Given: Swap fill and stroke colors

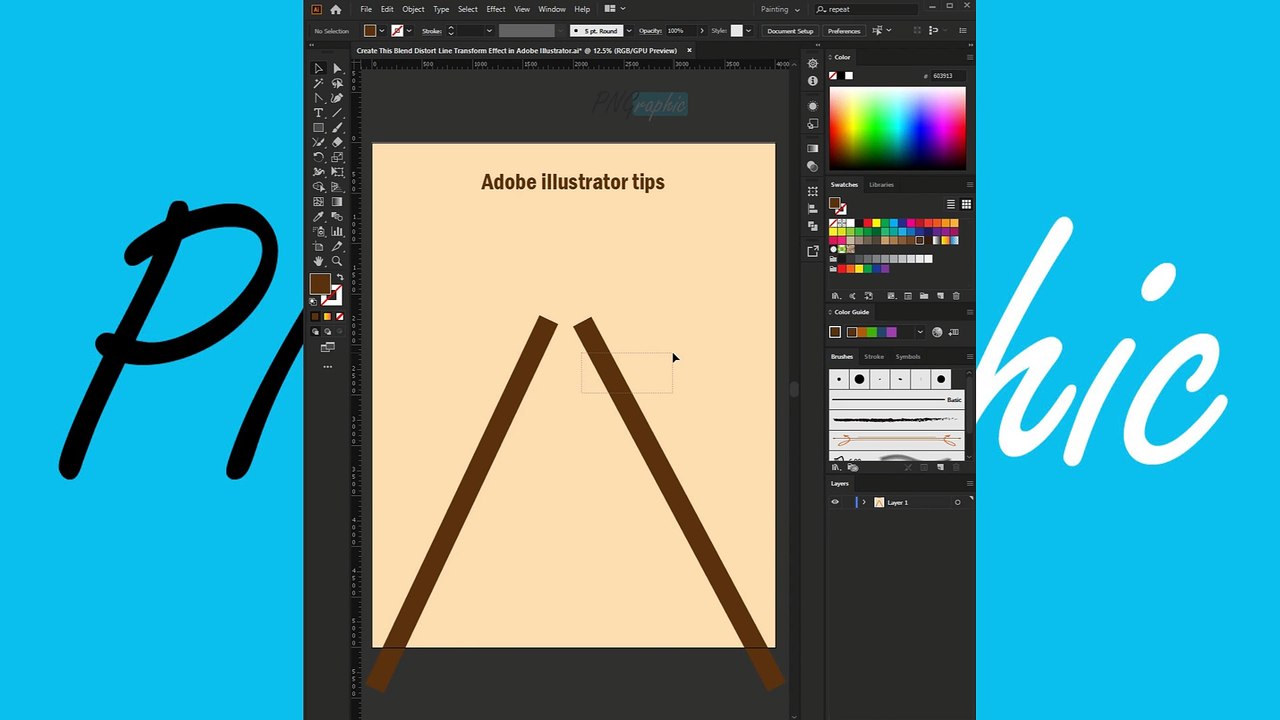Looking at the screenshot, I should pos(339,277).
